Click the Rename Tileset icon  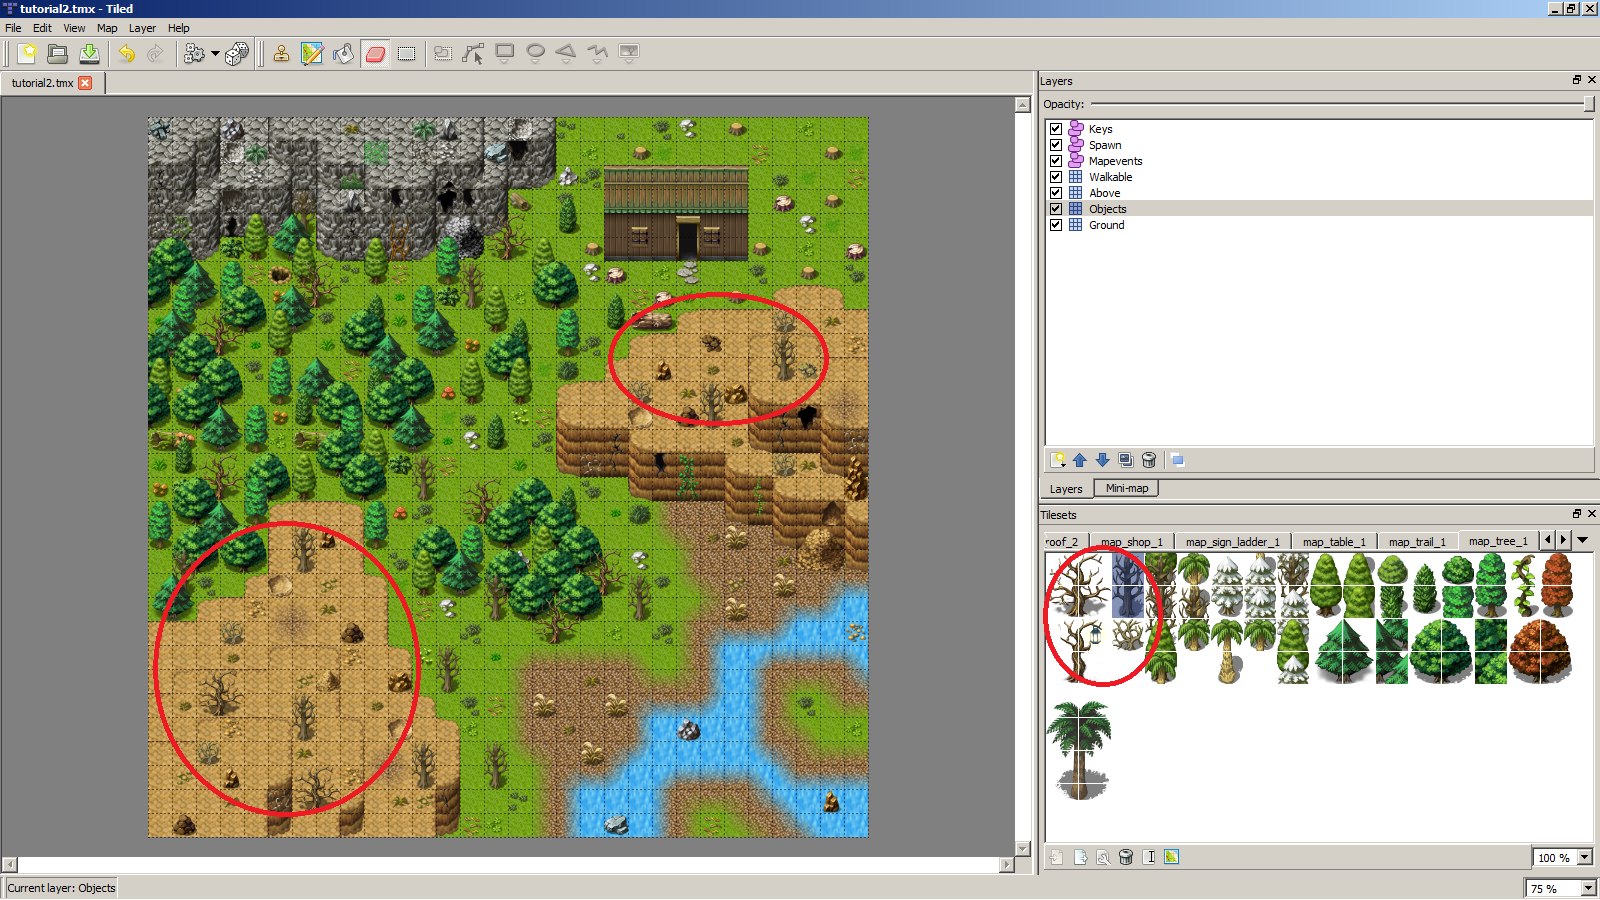tap(1149, 857)
